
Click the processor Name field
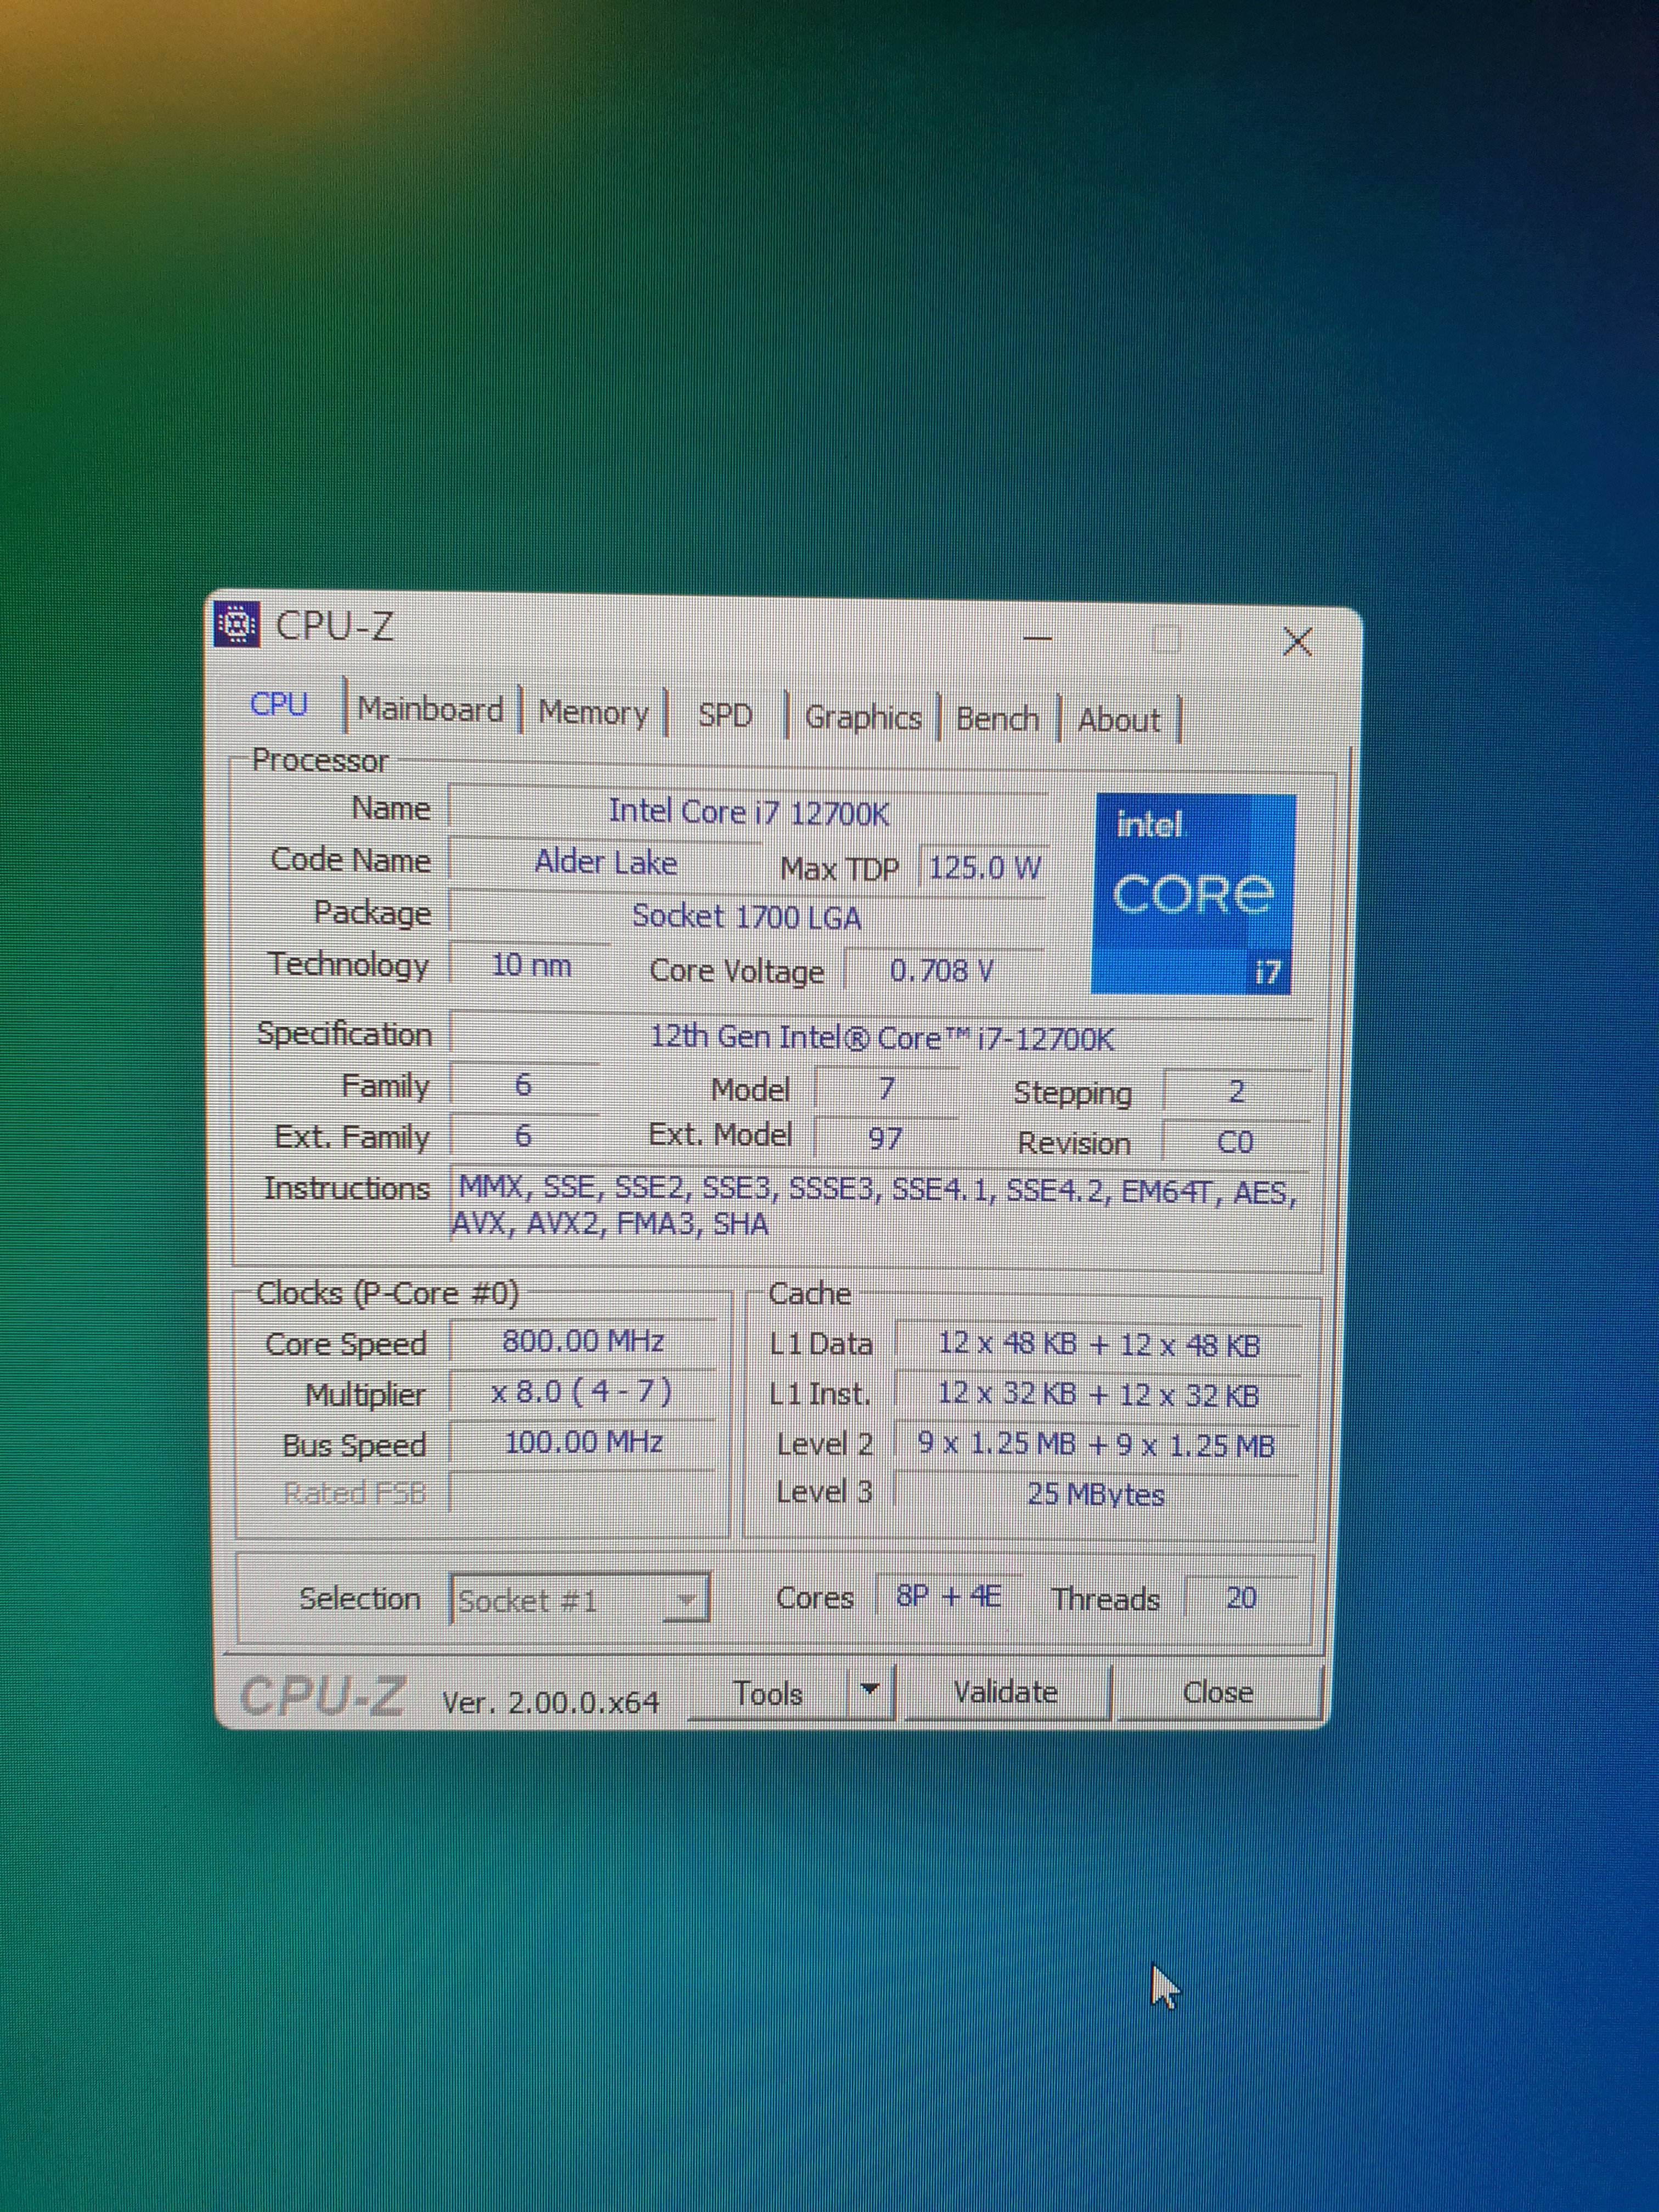click(748, 812)
